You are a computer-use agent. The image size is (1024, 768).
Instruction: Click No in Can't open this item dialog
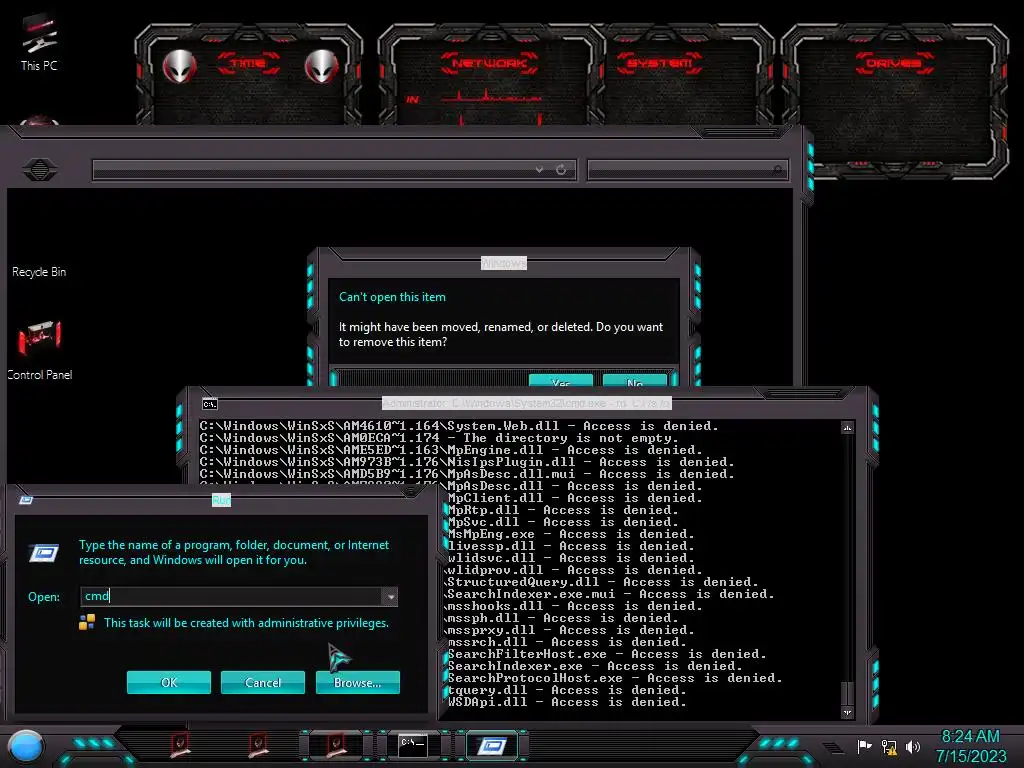pos(635,381)
